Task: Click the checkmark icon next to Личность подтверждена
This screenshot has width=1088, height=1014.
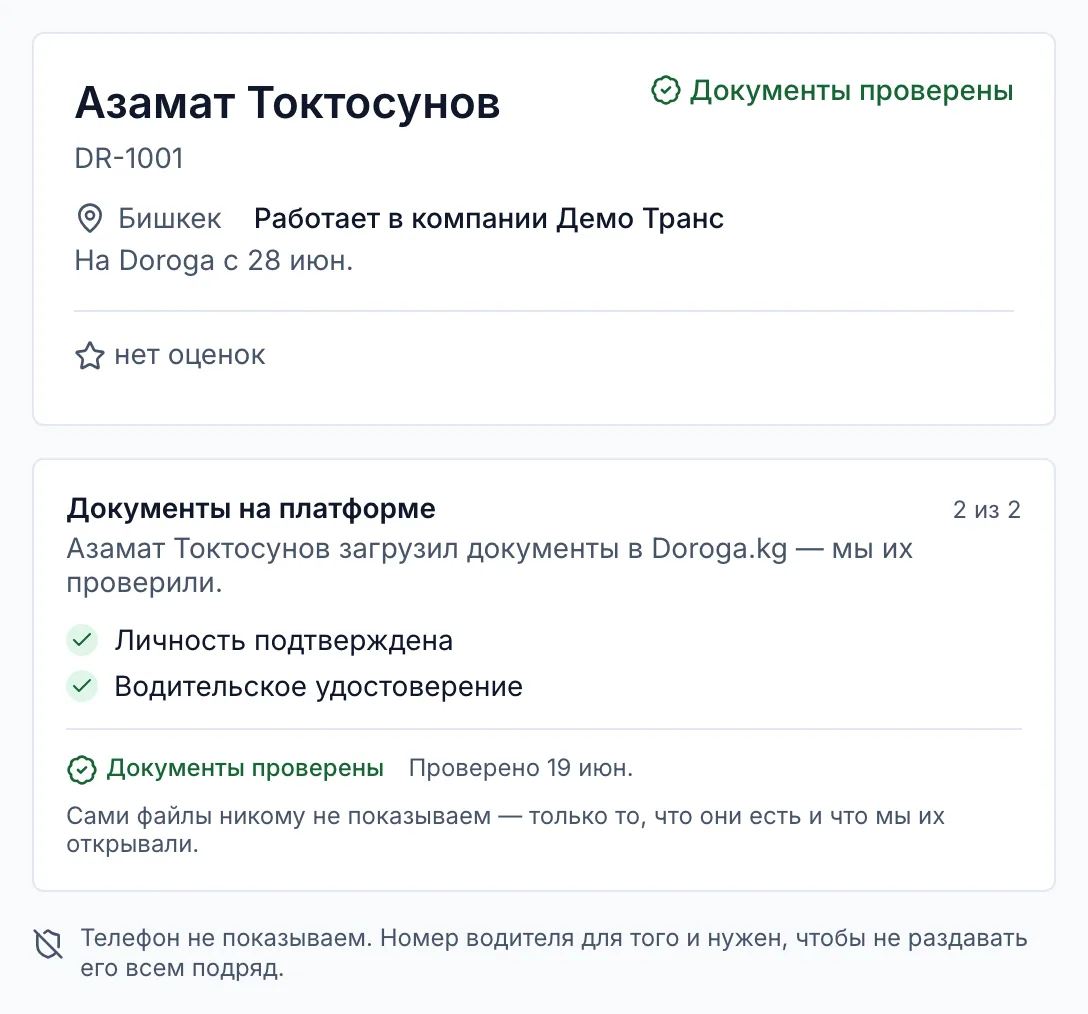Action: click(x=82, y=640)
